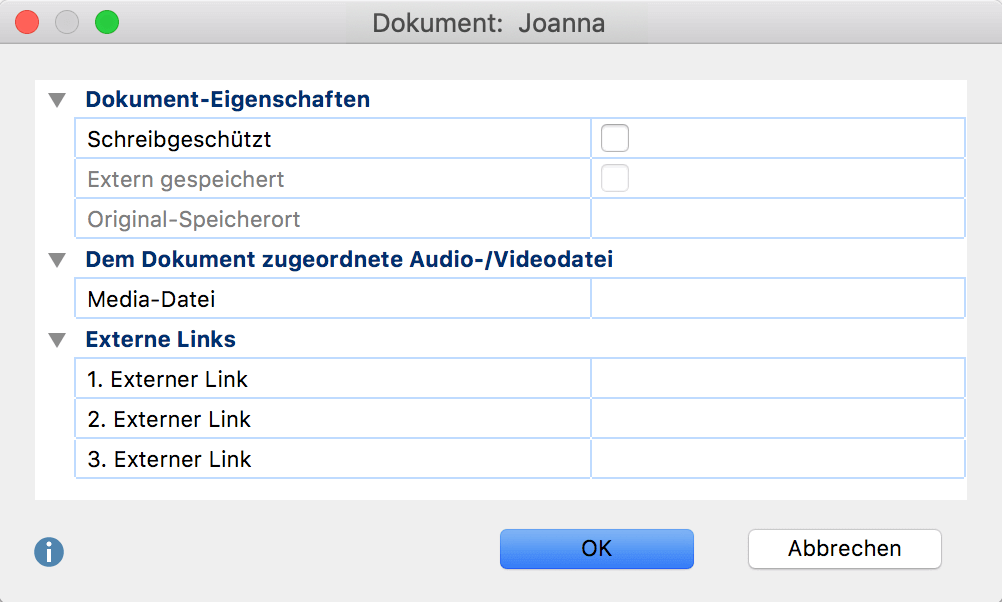Screen dimensions: 1002x602
Task: Confirm with the OK button
Action: pyautogui.click(x=596, y=548)
